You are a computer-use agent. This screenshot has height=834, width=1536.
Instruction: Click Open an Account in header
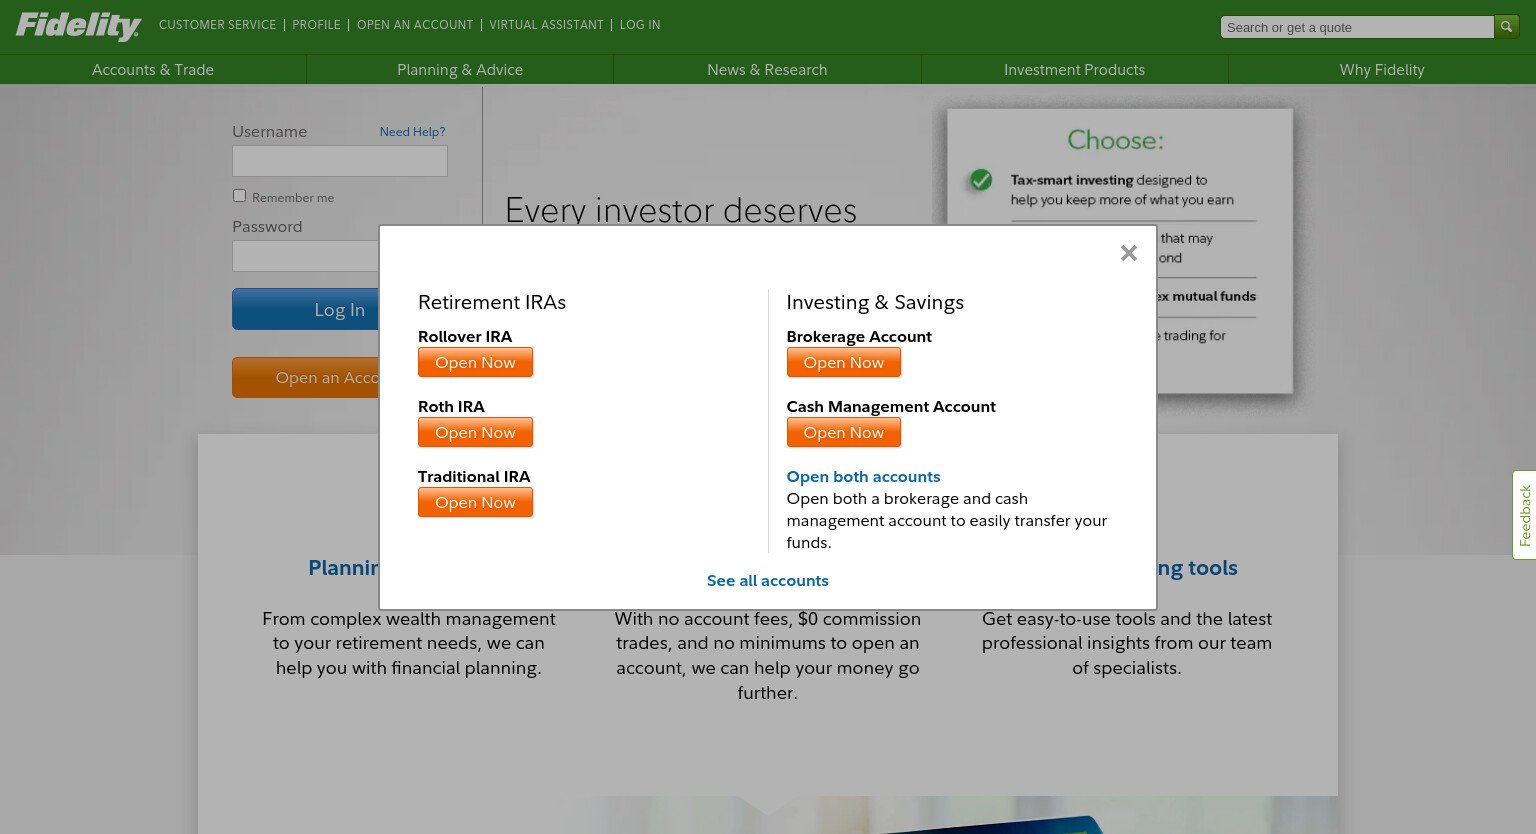415,25
